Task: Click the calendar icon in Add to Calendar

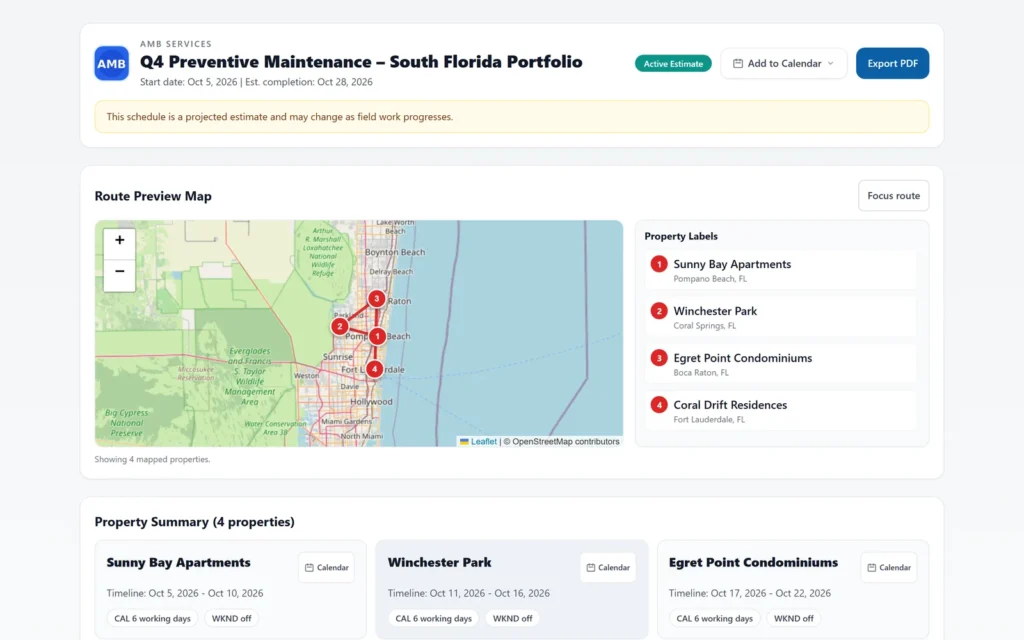Action: [737, 63]
